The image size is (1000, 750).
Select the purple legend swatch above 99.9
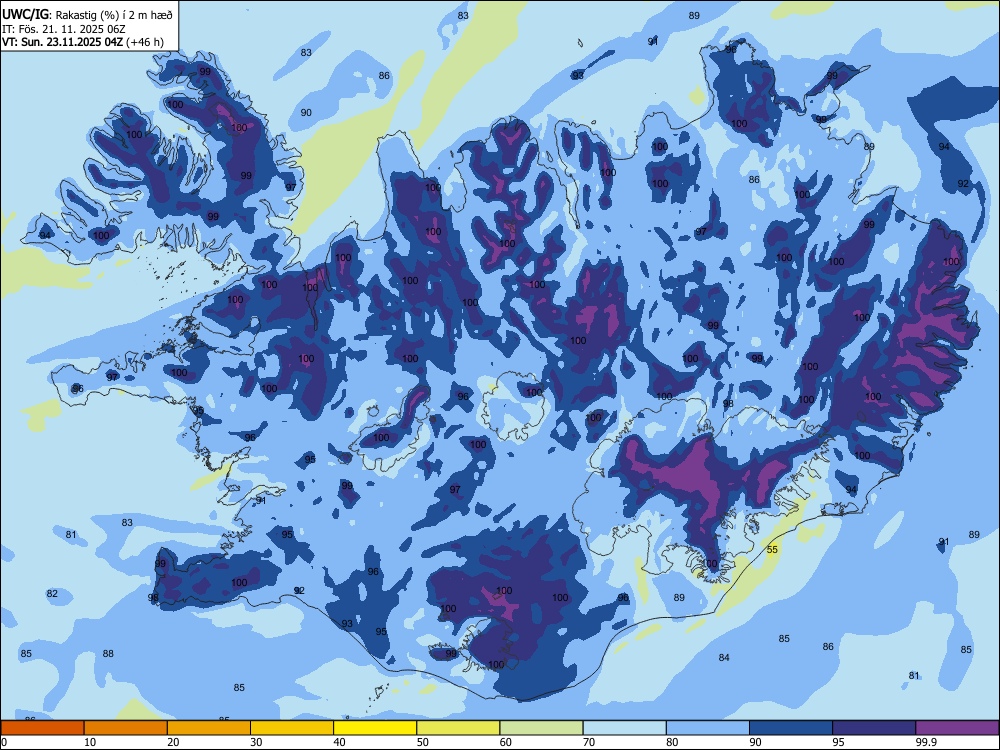pyautogui.click(x=957, y=728)
